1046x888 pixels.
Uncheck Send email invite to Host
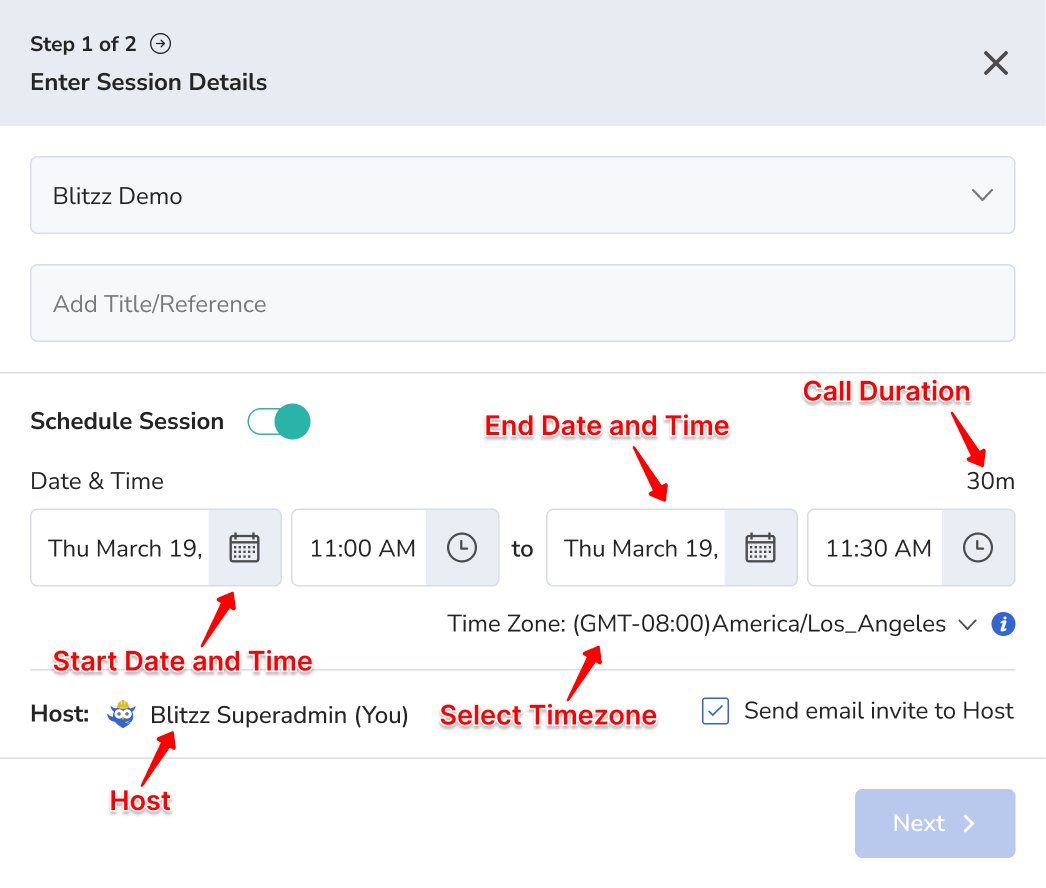coord(715,711)
